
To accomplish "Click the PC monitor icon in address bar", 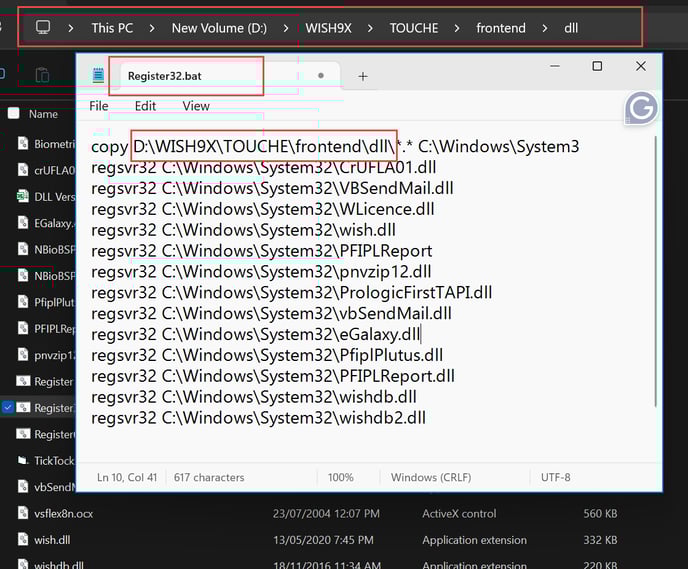I will point(43,27).
